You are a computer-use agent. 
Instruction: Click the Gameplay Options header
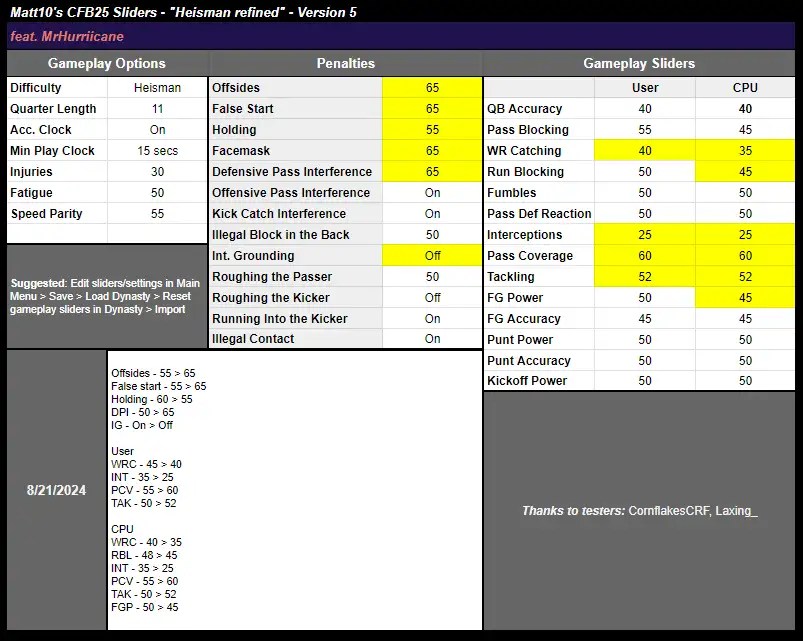[x=107, y=63]
